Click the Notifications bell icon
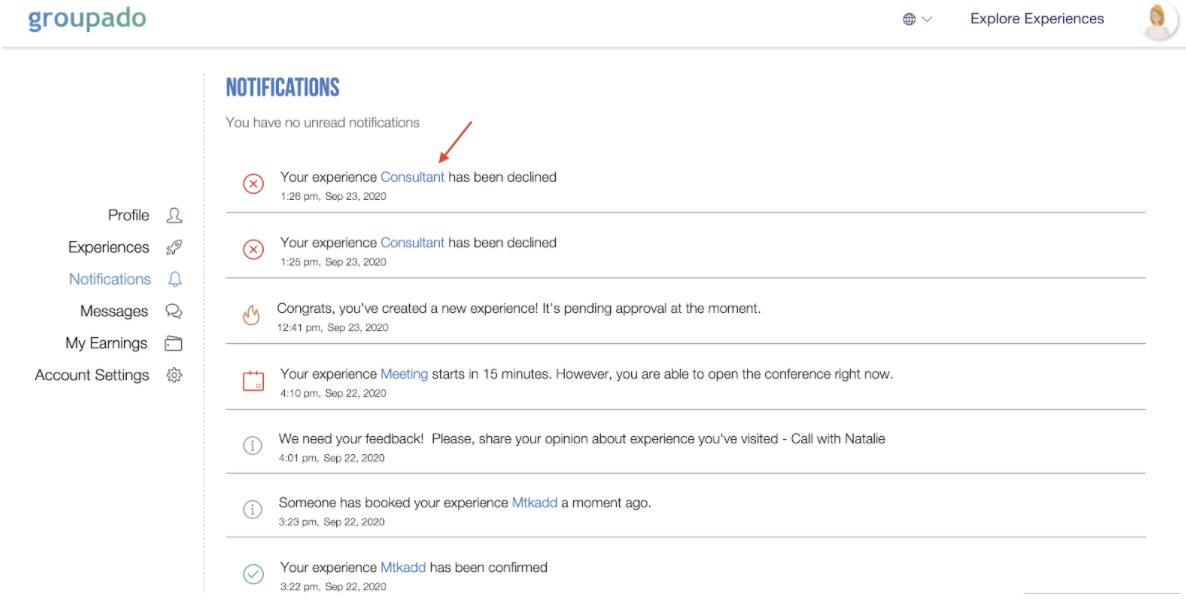The height and width of the screenshot is (602, 1186). point(175,279)
